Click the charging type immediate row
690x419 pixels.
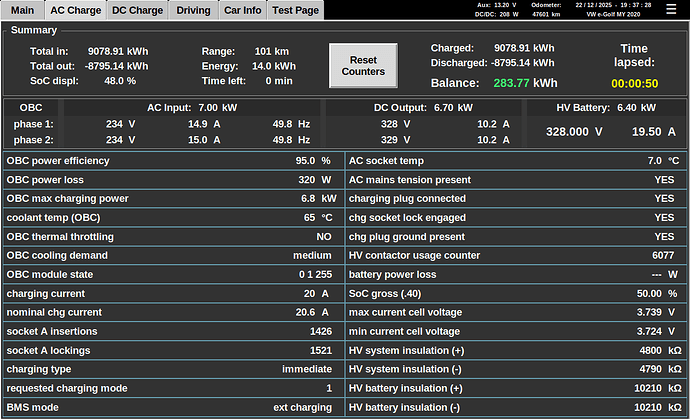(172, 370)
